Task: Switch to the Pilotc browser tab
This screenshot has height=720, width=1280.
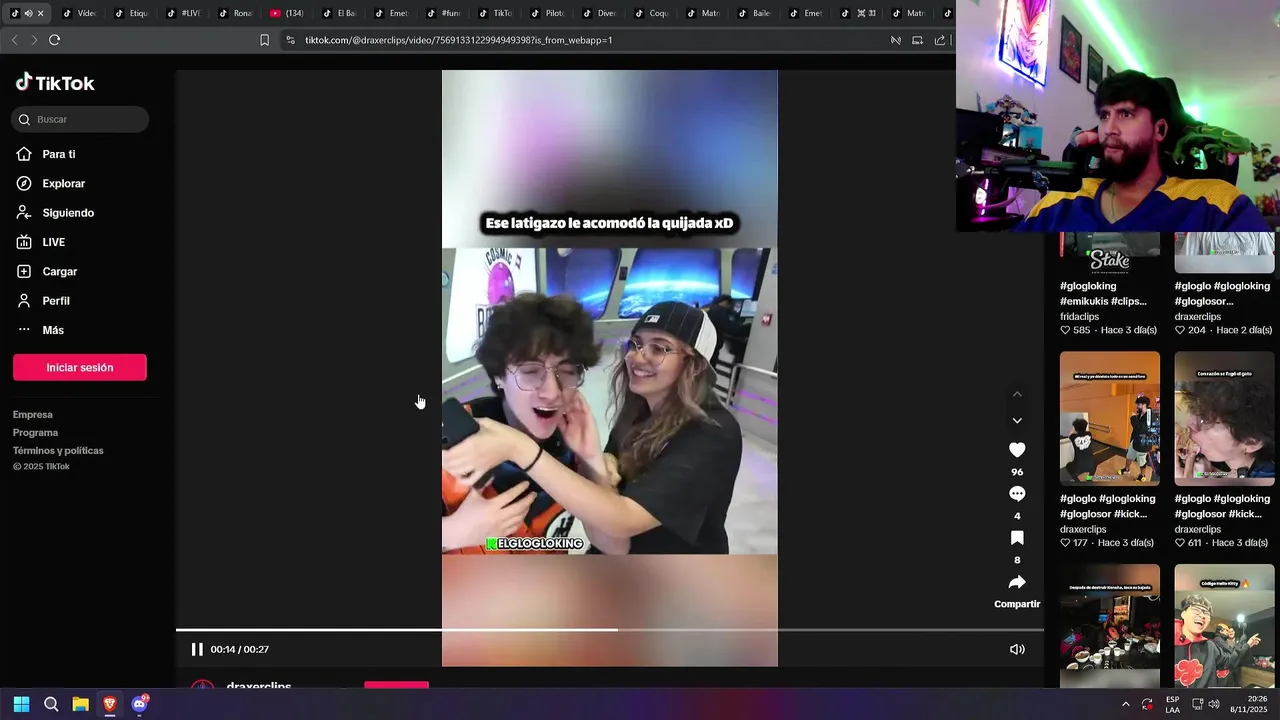Action: (x=547, y=13)
